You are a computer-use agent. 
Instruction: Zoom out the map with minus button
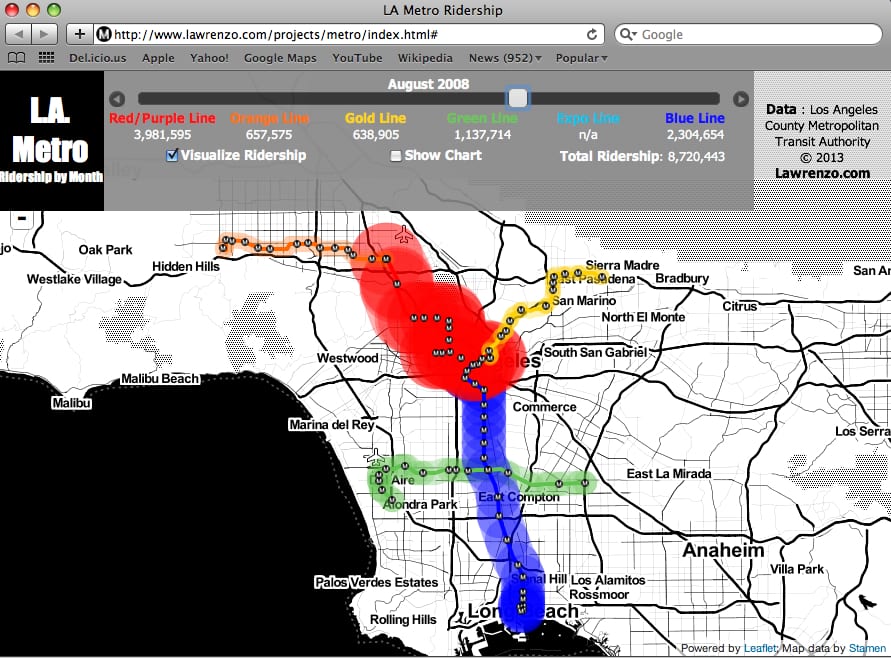pyautogui.click(x=22, y=218)
